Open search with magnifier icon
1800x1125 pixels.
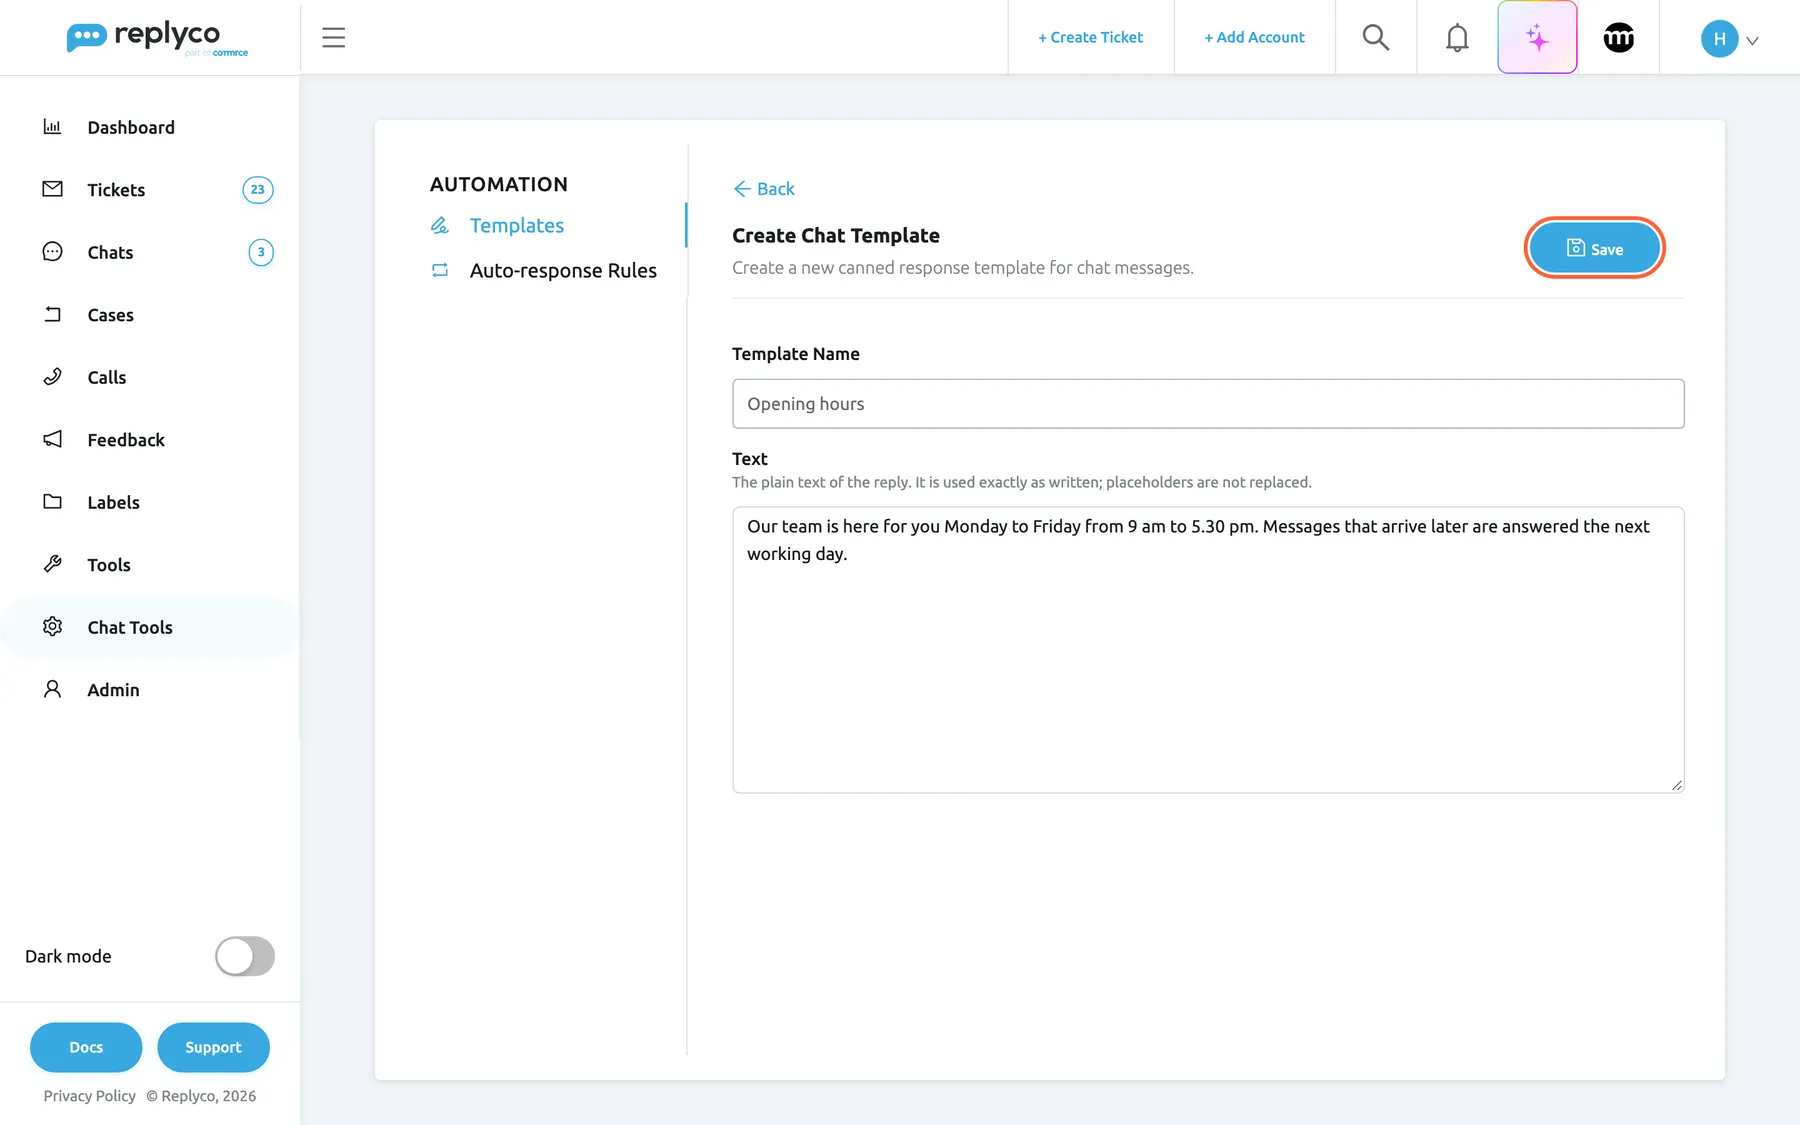1375,38
